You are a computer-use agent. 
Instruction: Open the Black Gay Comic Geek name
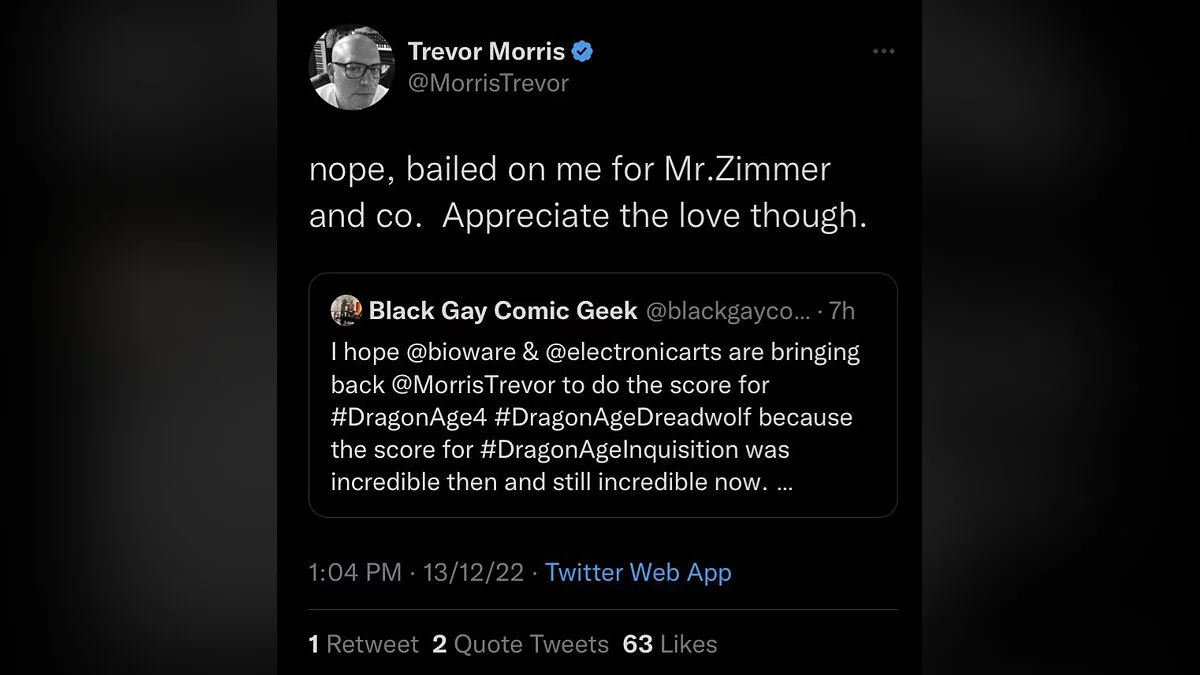[x=503, y=311]
